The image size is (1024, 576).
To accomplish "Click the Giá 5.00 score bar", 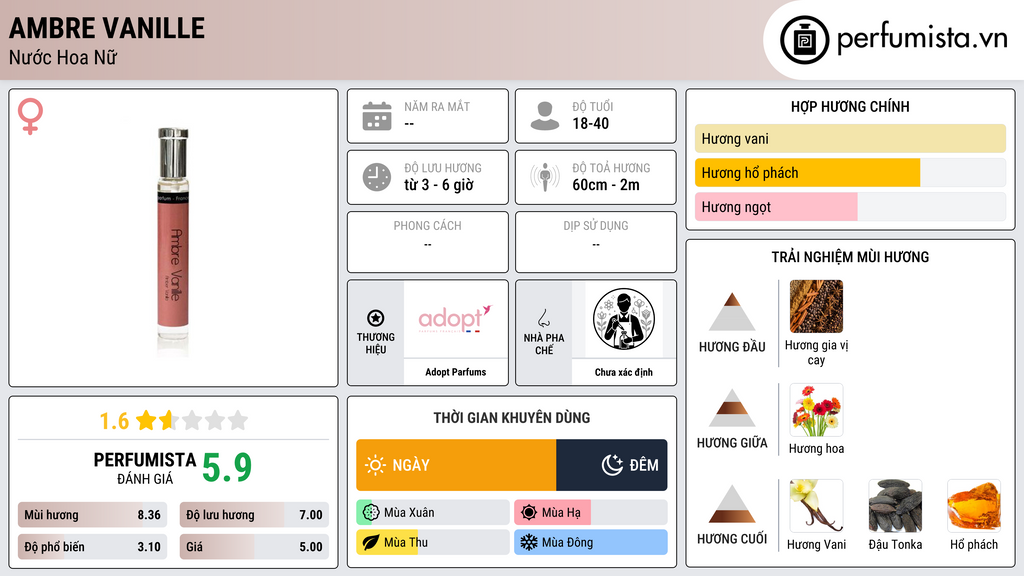I will [254, 547].
